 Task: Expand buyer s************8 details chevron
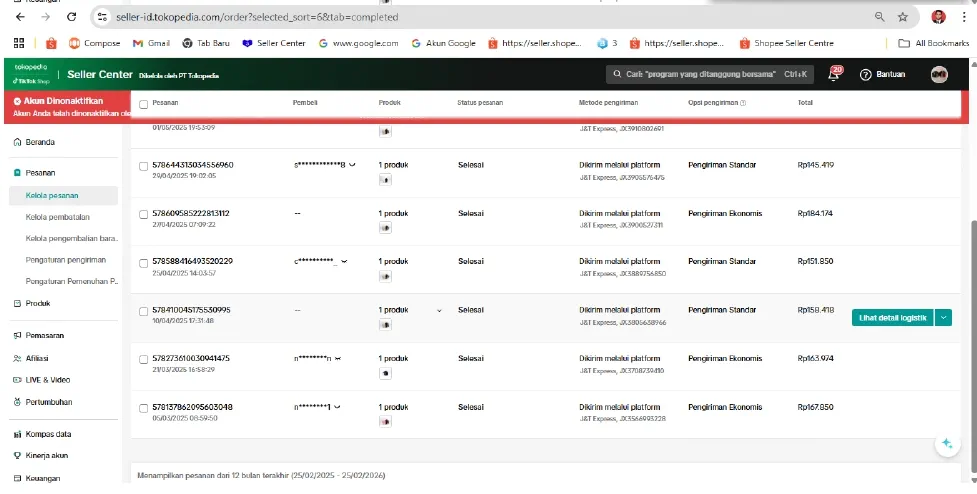(x=355, y=164)
